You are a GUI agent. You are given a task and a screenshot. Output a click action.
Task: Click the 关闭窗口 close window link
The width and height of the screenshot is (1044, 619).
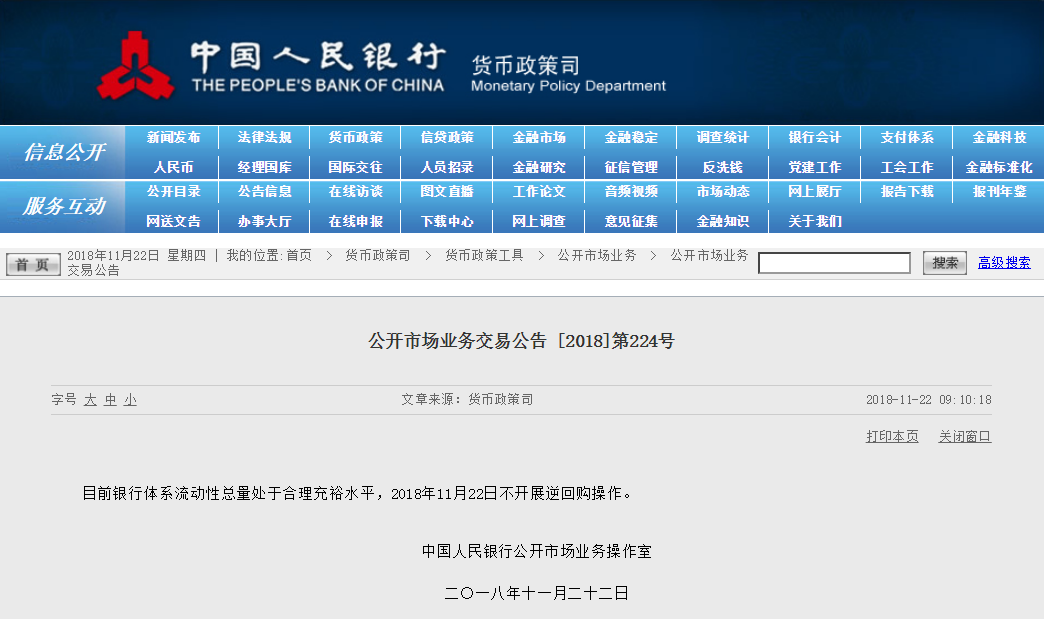pyautogui.click(x=964, y=437)
